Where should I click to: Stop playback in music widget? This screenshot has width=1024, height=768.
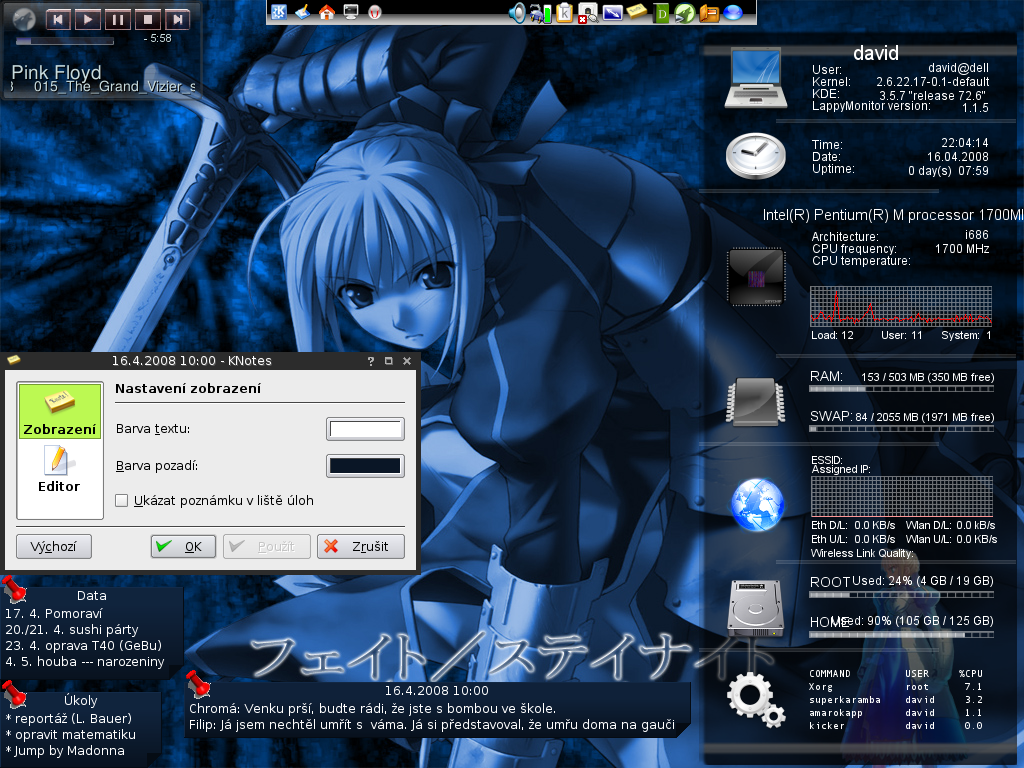pos(148,19)
